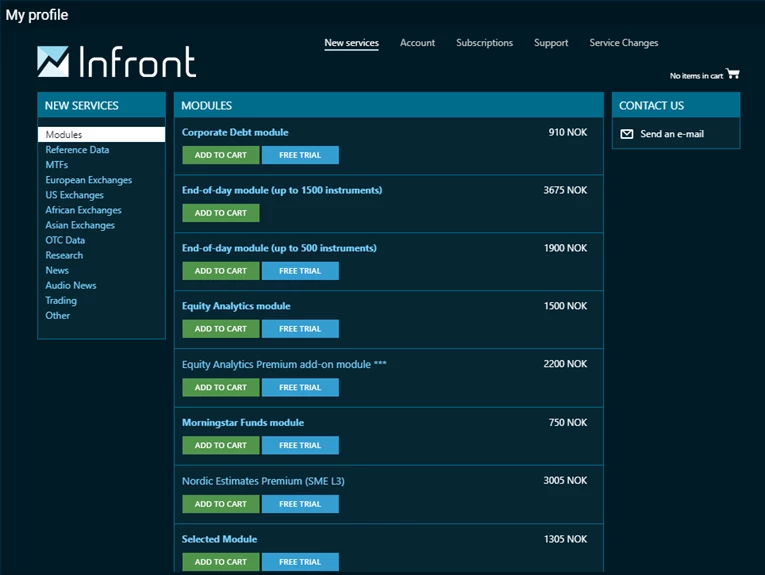Open the Selected Module title
The width and height of the screenshot is (765, 575).
point(220,539)
